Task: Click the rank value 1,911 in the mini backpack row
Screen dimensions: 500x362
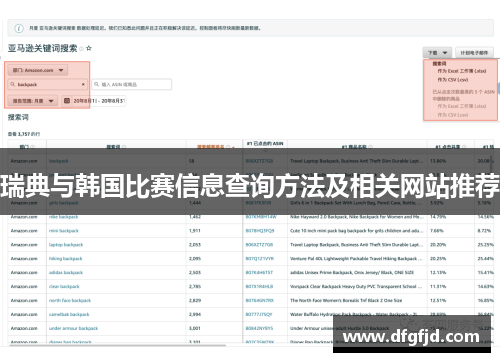Action: 195,231
